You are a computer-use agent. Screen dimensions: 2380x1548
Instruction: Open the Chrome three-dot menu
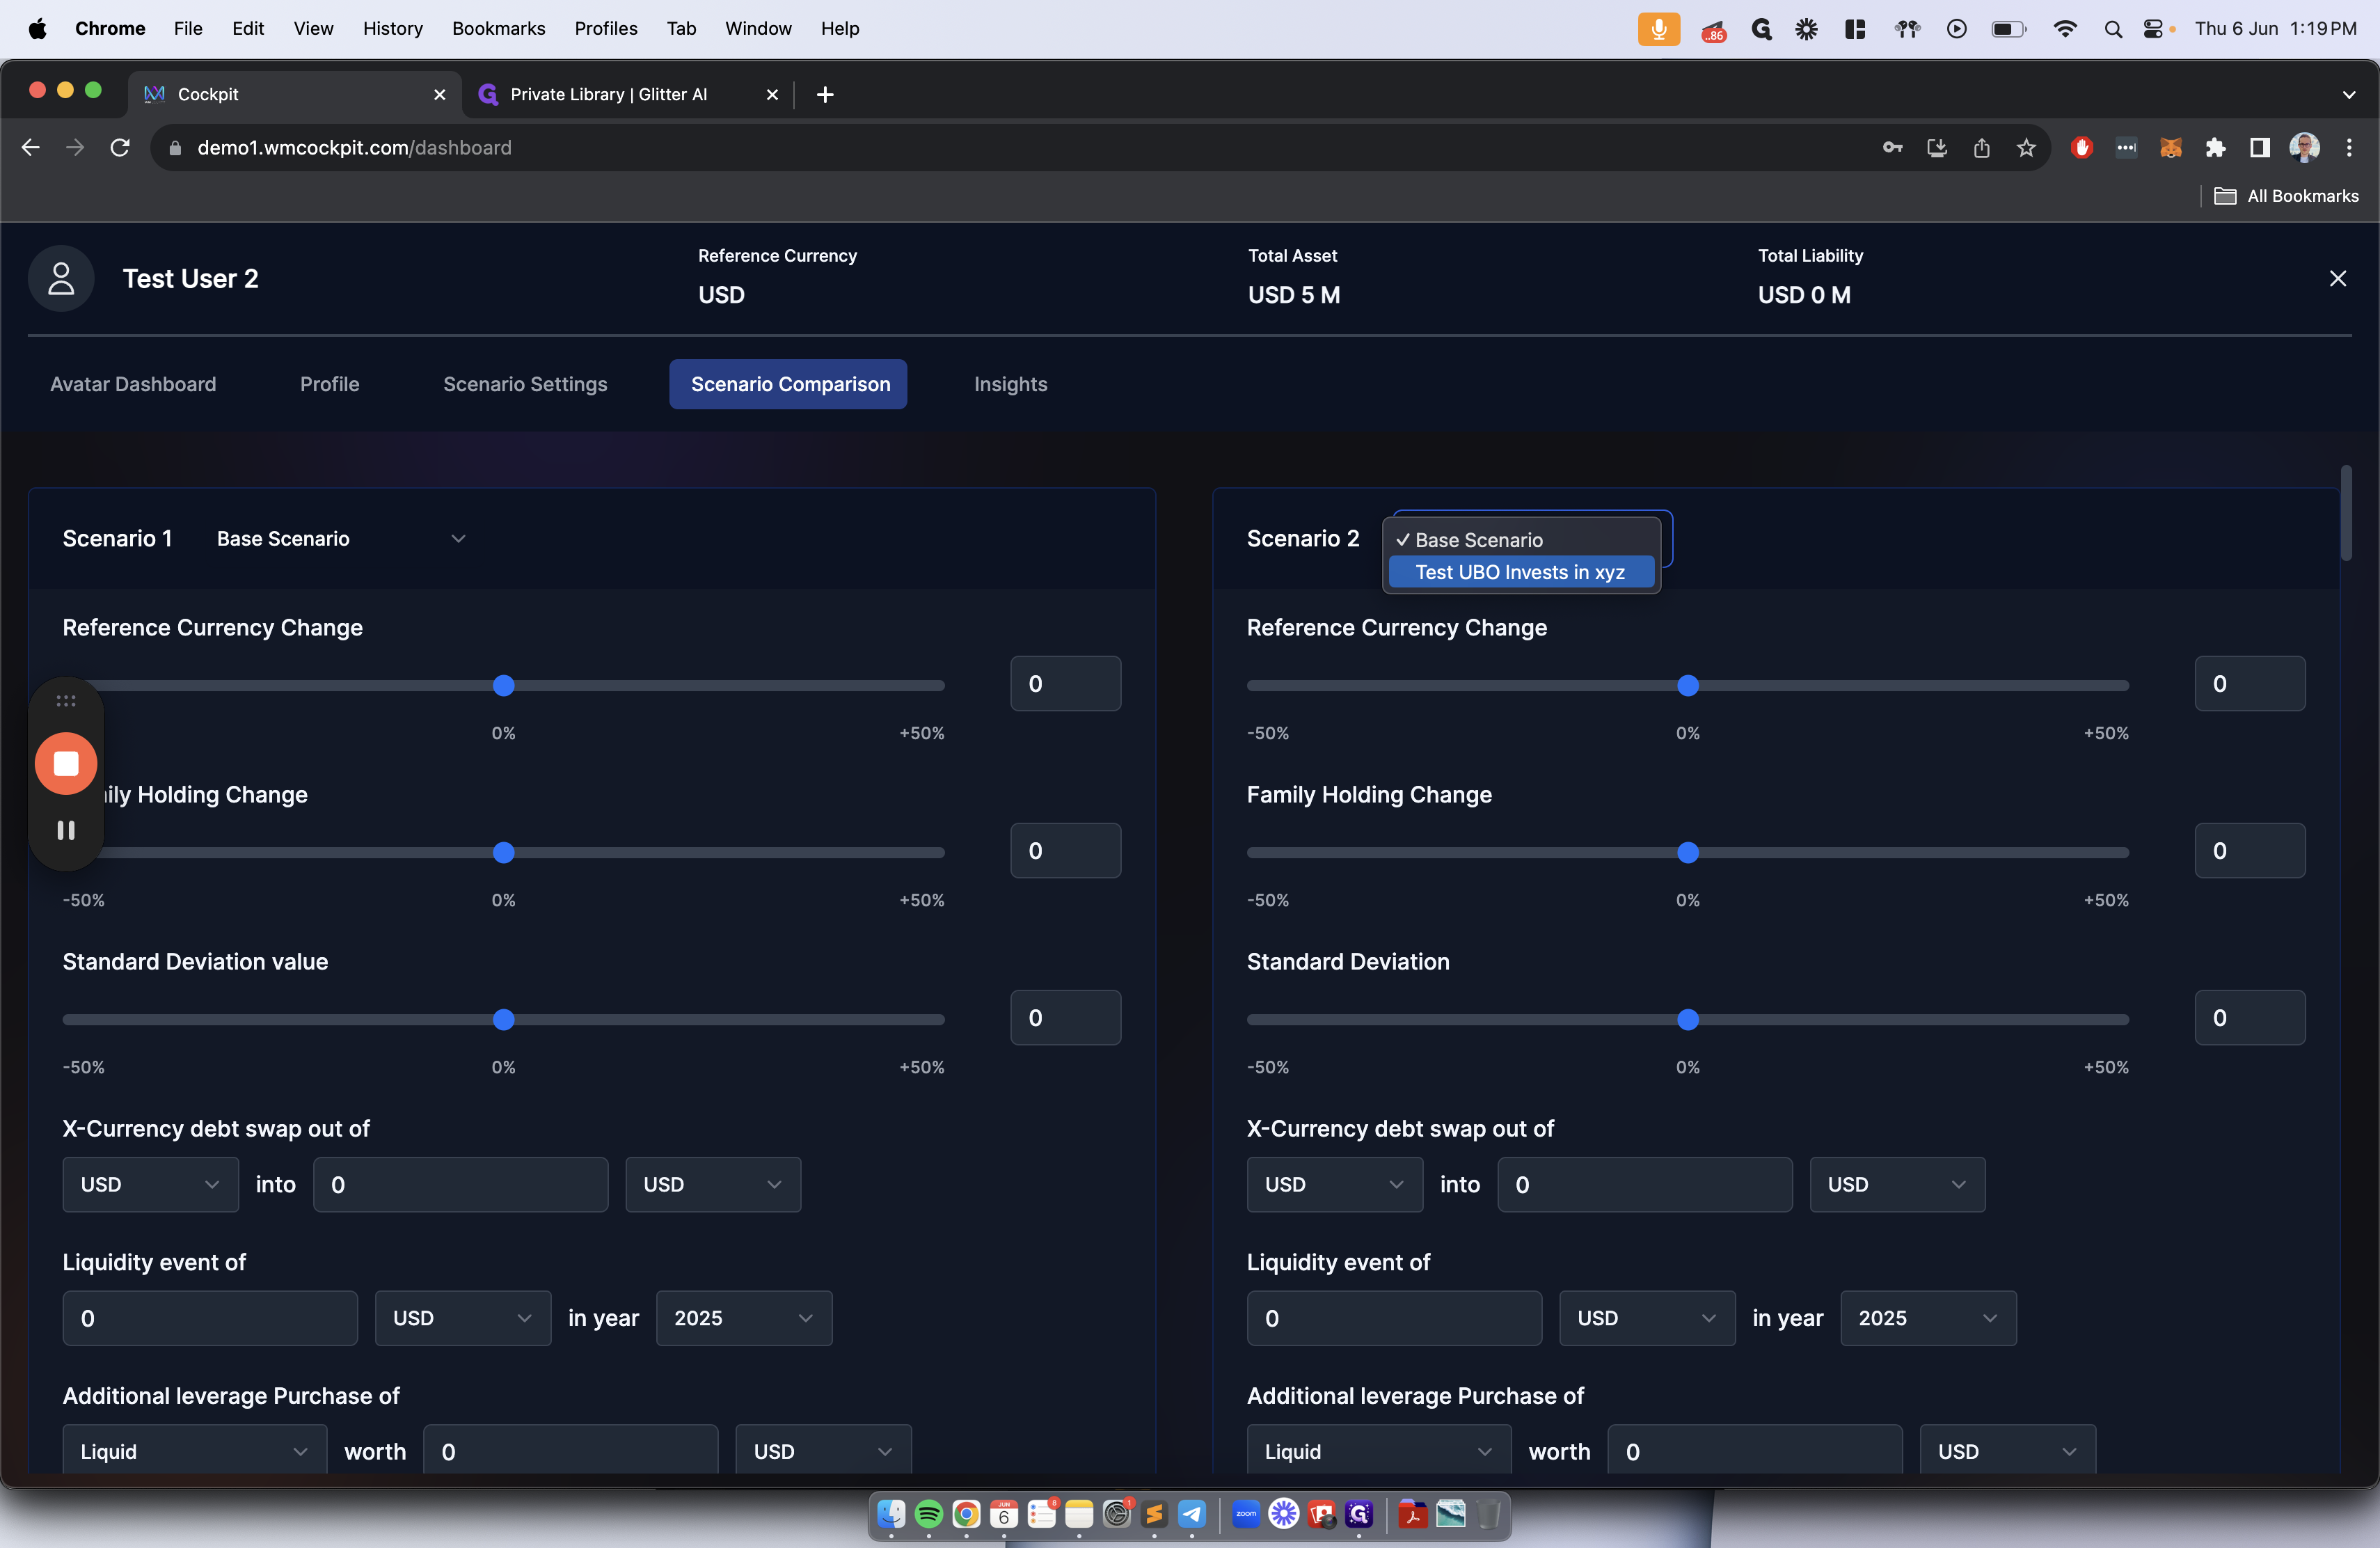coord(2349,148)
